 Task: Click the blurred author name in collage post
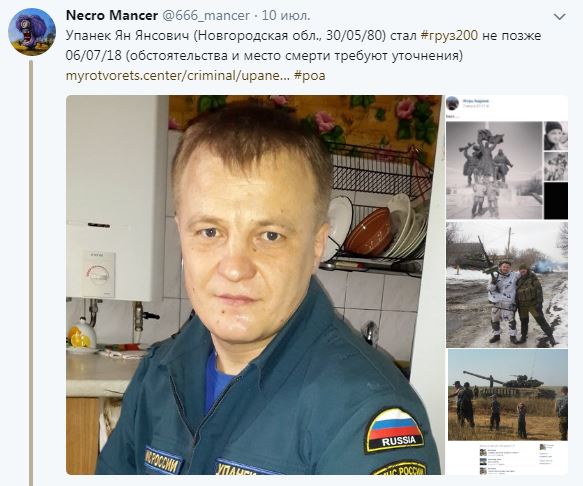click(476, 101)
